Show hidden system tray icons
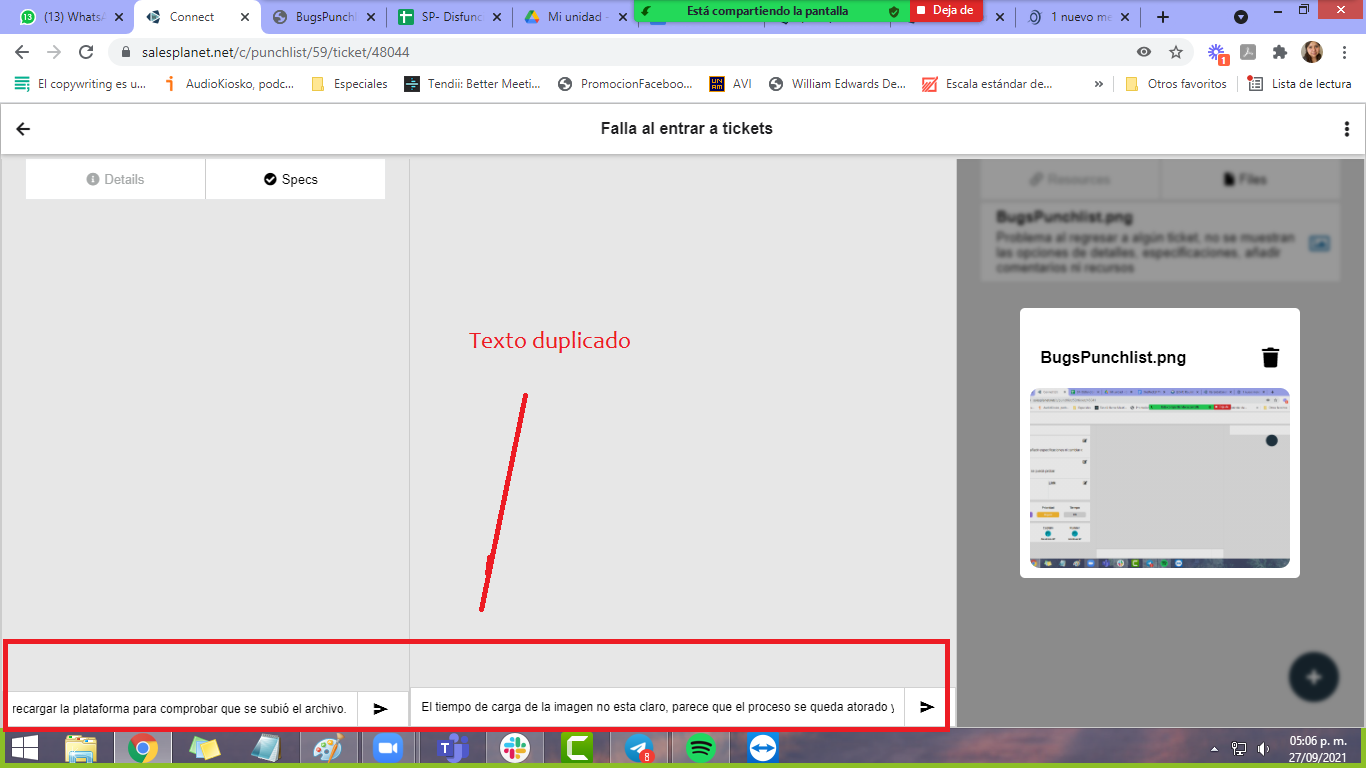The width and height of the screenshot is (1366, 768). (1214, 748)
